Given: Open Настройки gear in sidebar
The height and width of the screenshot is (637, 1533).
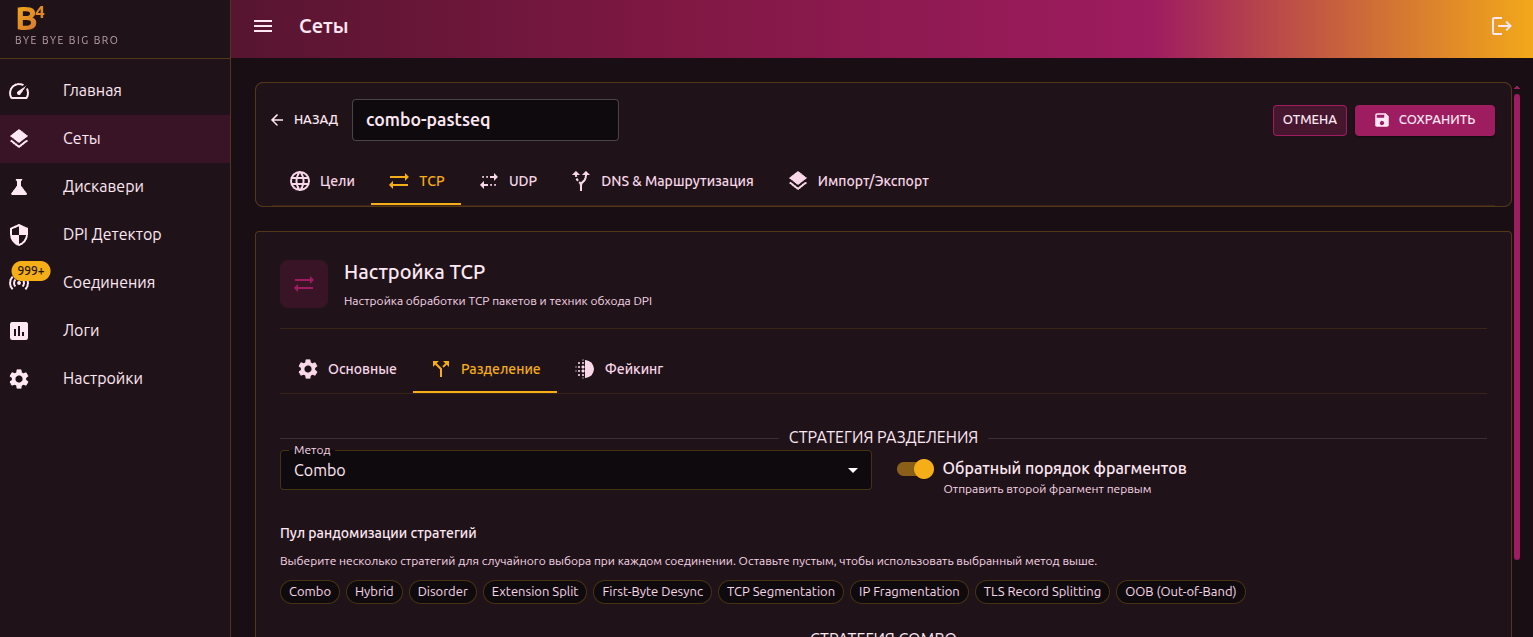Looking at the screenshot, I should pos(19,379).
